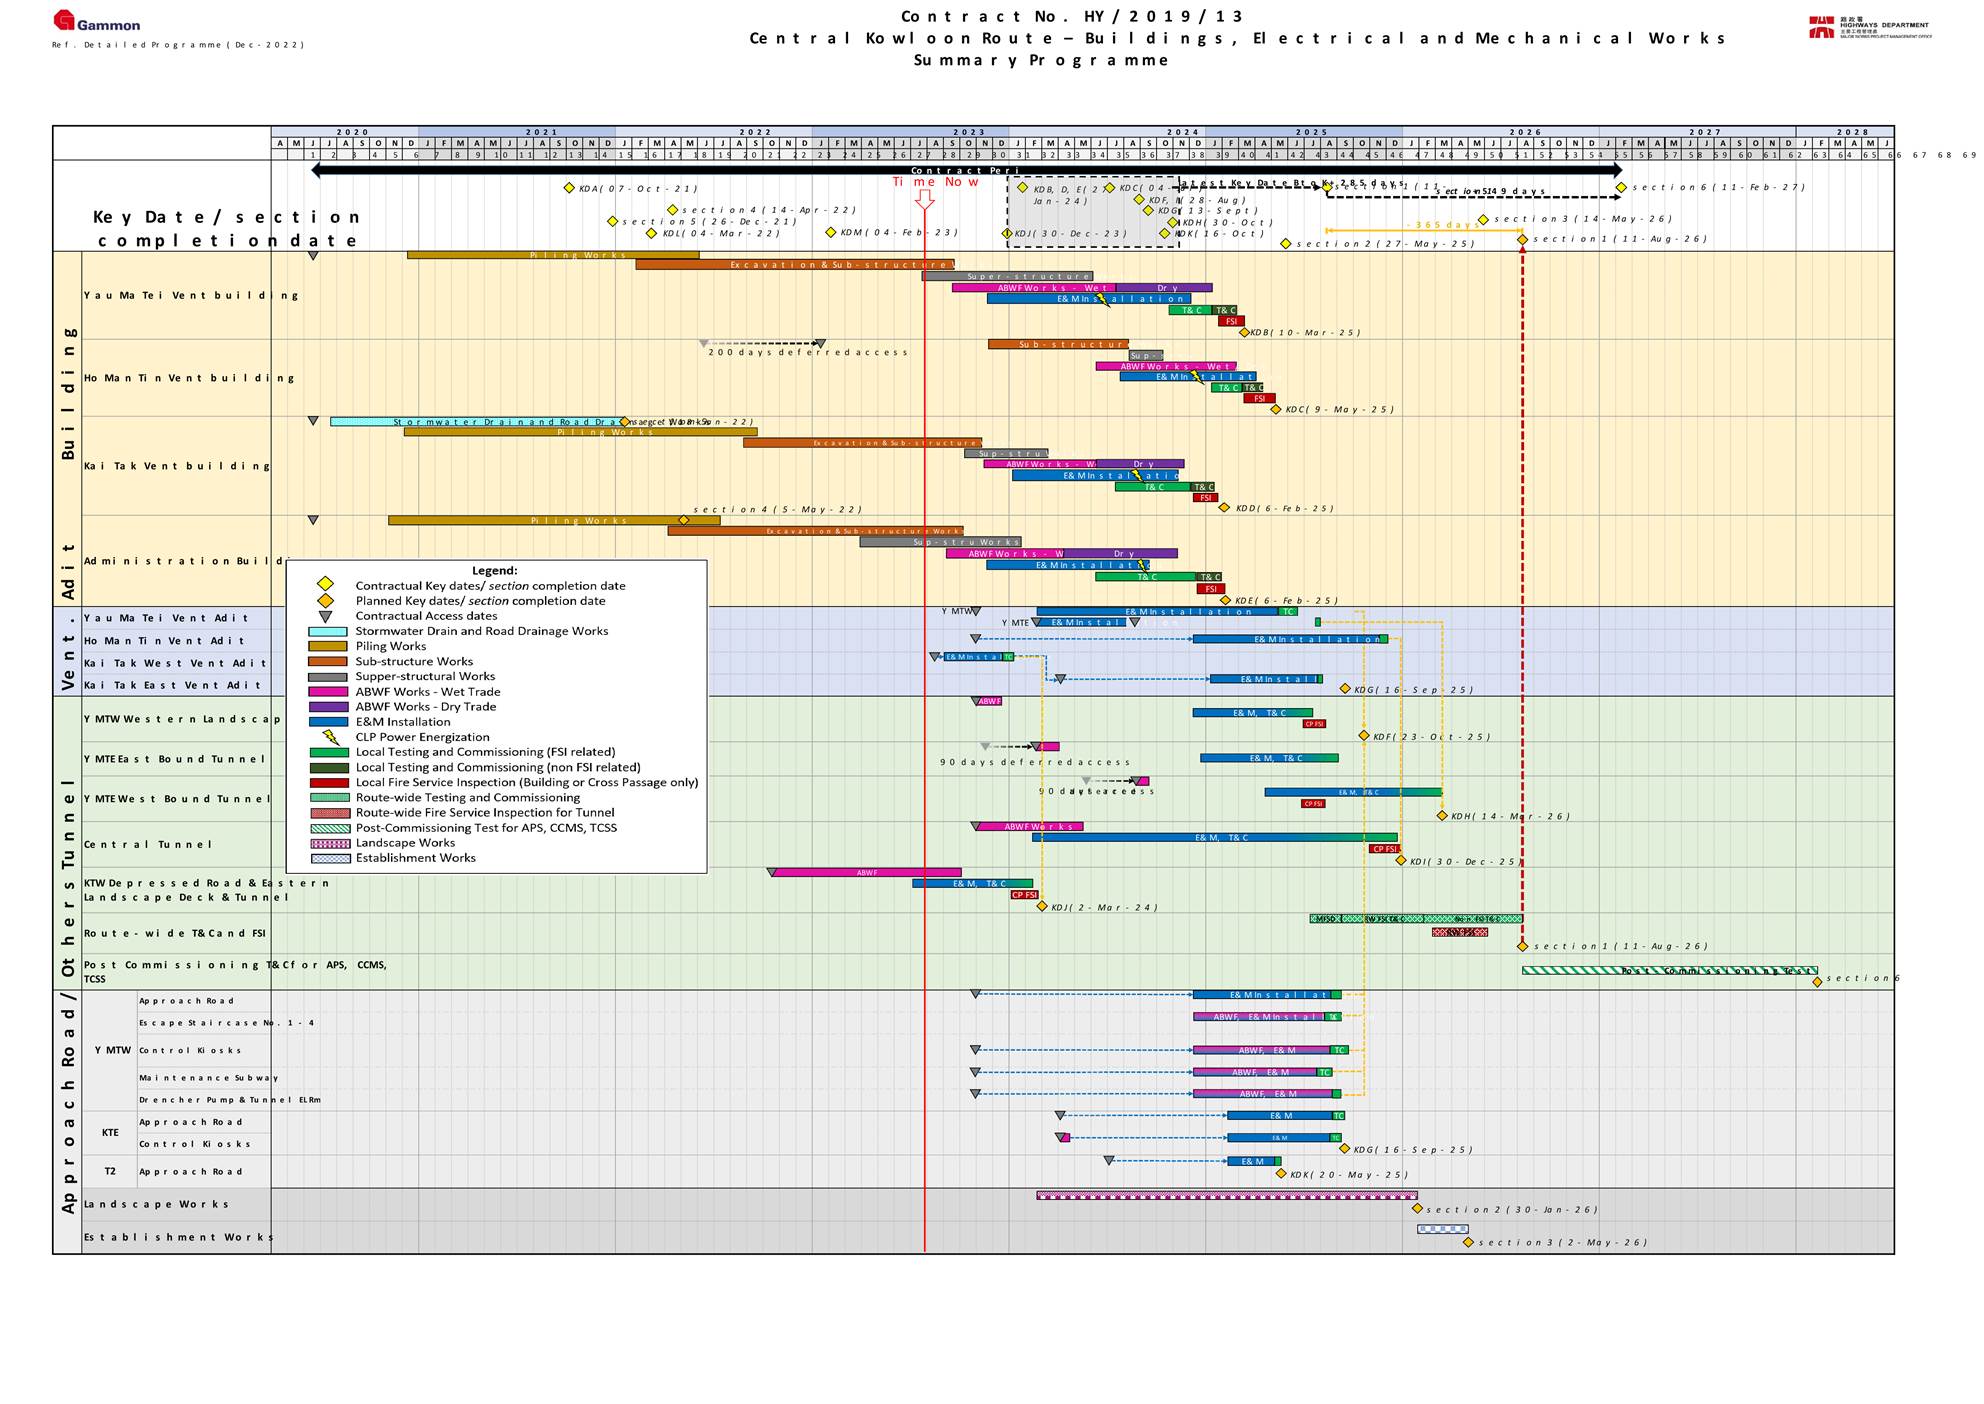
Task: Click the E&M Installation legend swatch
Action: [x=328, y=721]
